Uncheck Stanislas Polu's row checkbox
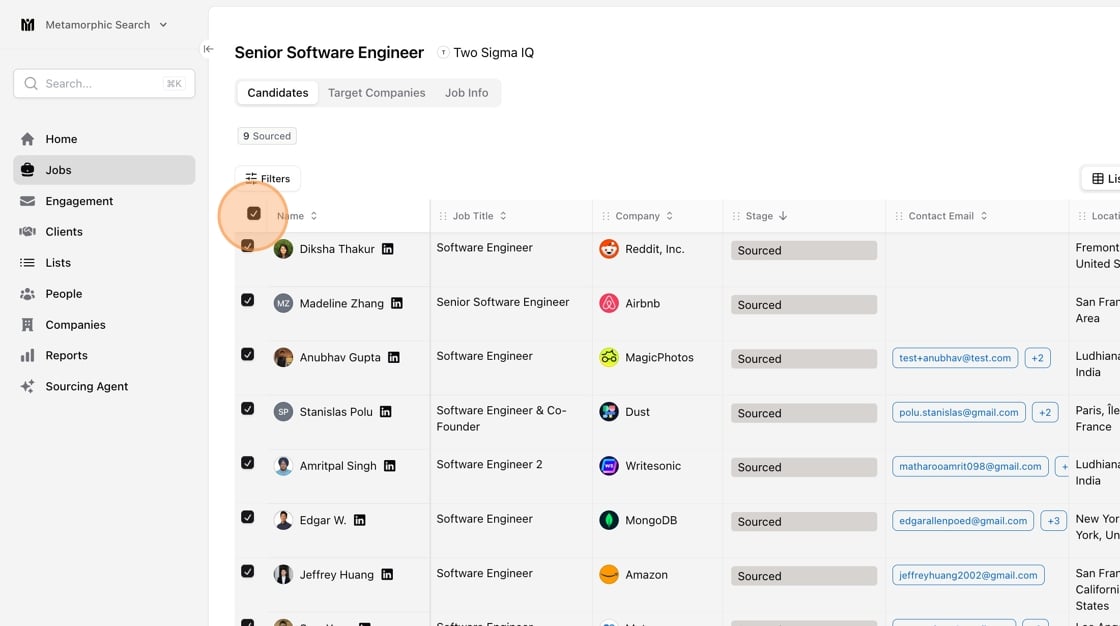This screenshot has width=1120, height=626. [x=247, y=409]
